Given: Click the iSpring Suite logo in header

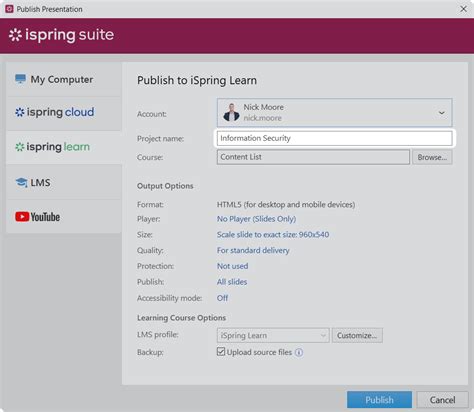Looking at the screenshot, I should (x=62, y=35).
